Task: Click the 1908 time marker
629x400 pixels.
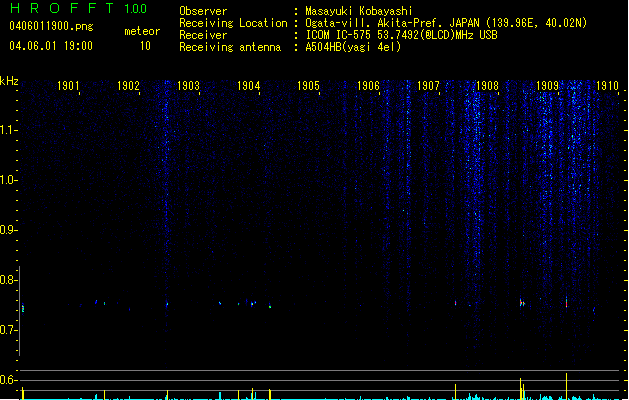Action: click(x=487, y=85)
